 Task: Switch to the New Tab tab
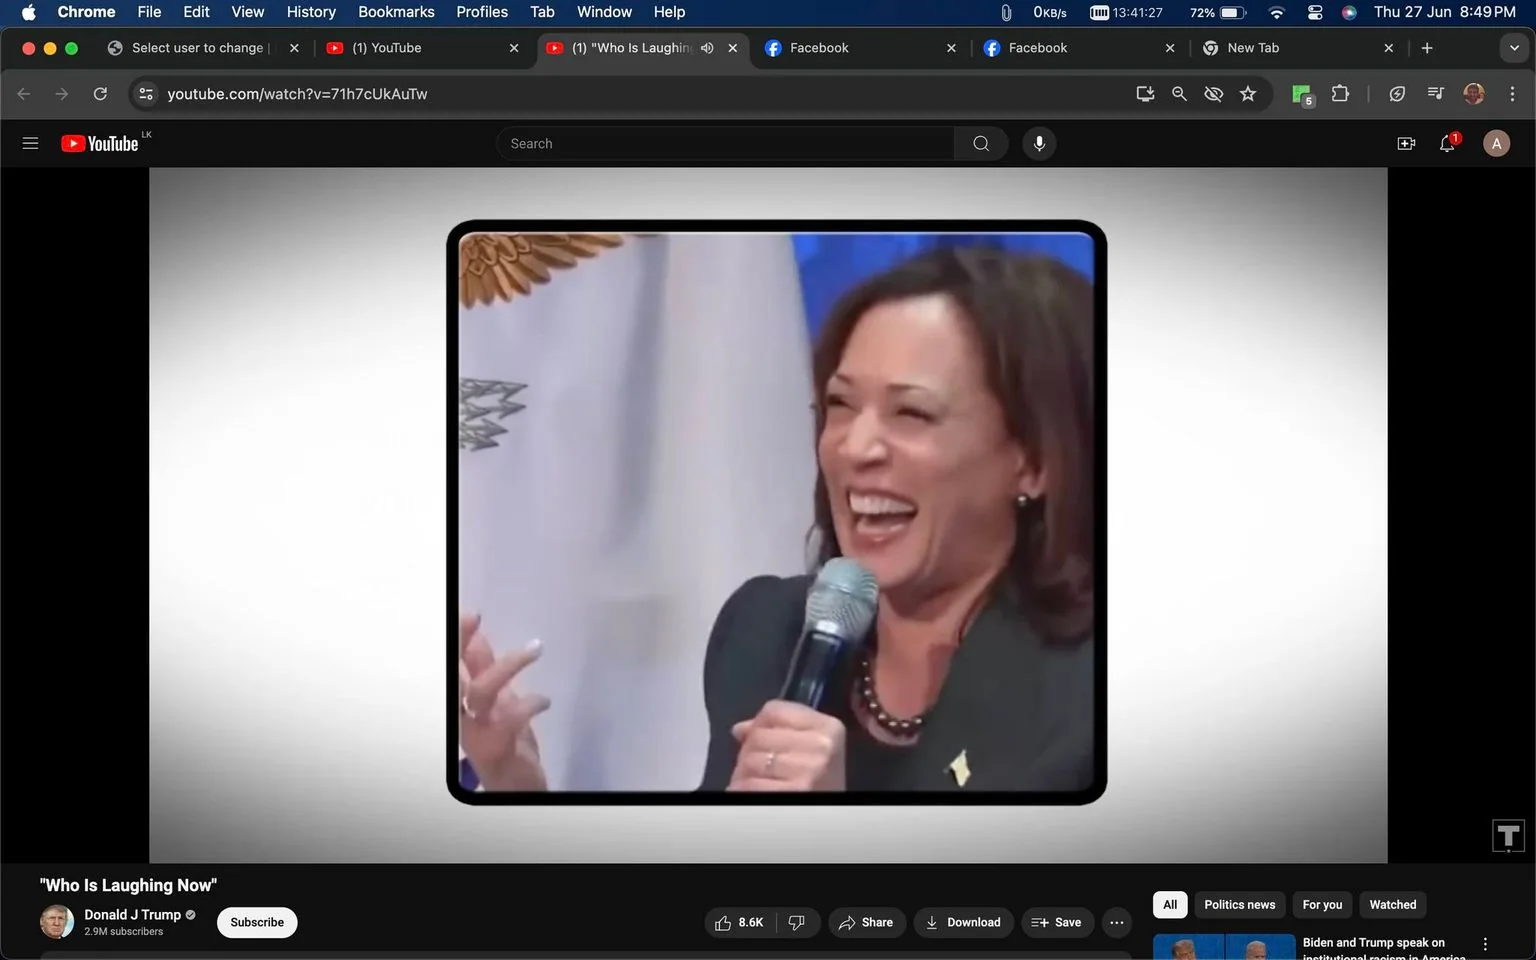pyautogui.click(x=1297, y=48)
